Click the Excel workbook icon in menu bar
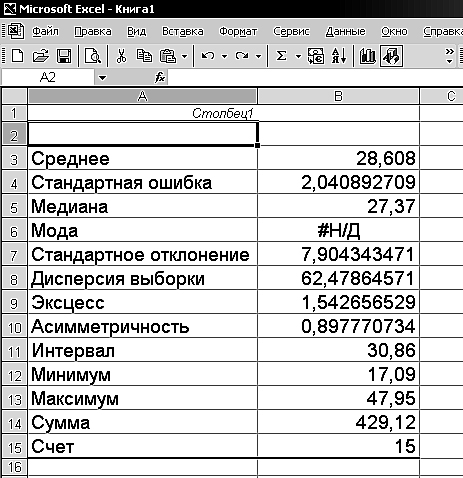This screenshot has height=478, width=463. pos(16,31)
